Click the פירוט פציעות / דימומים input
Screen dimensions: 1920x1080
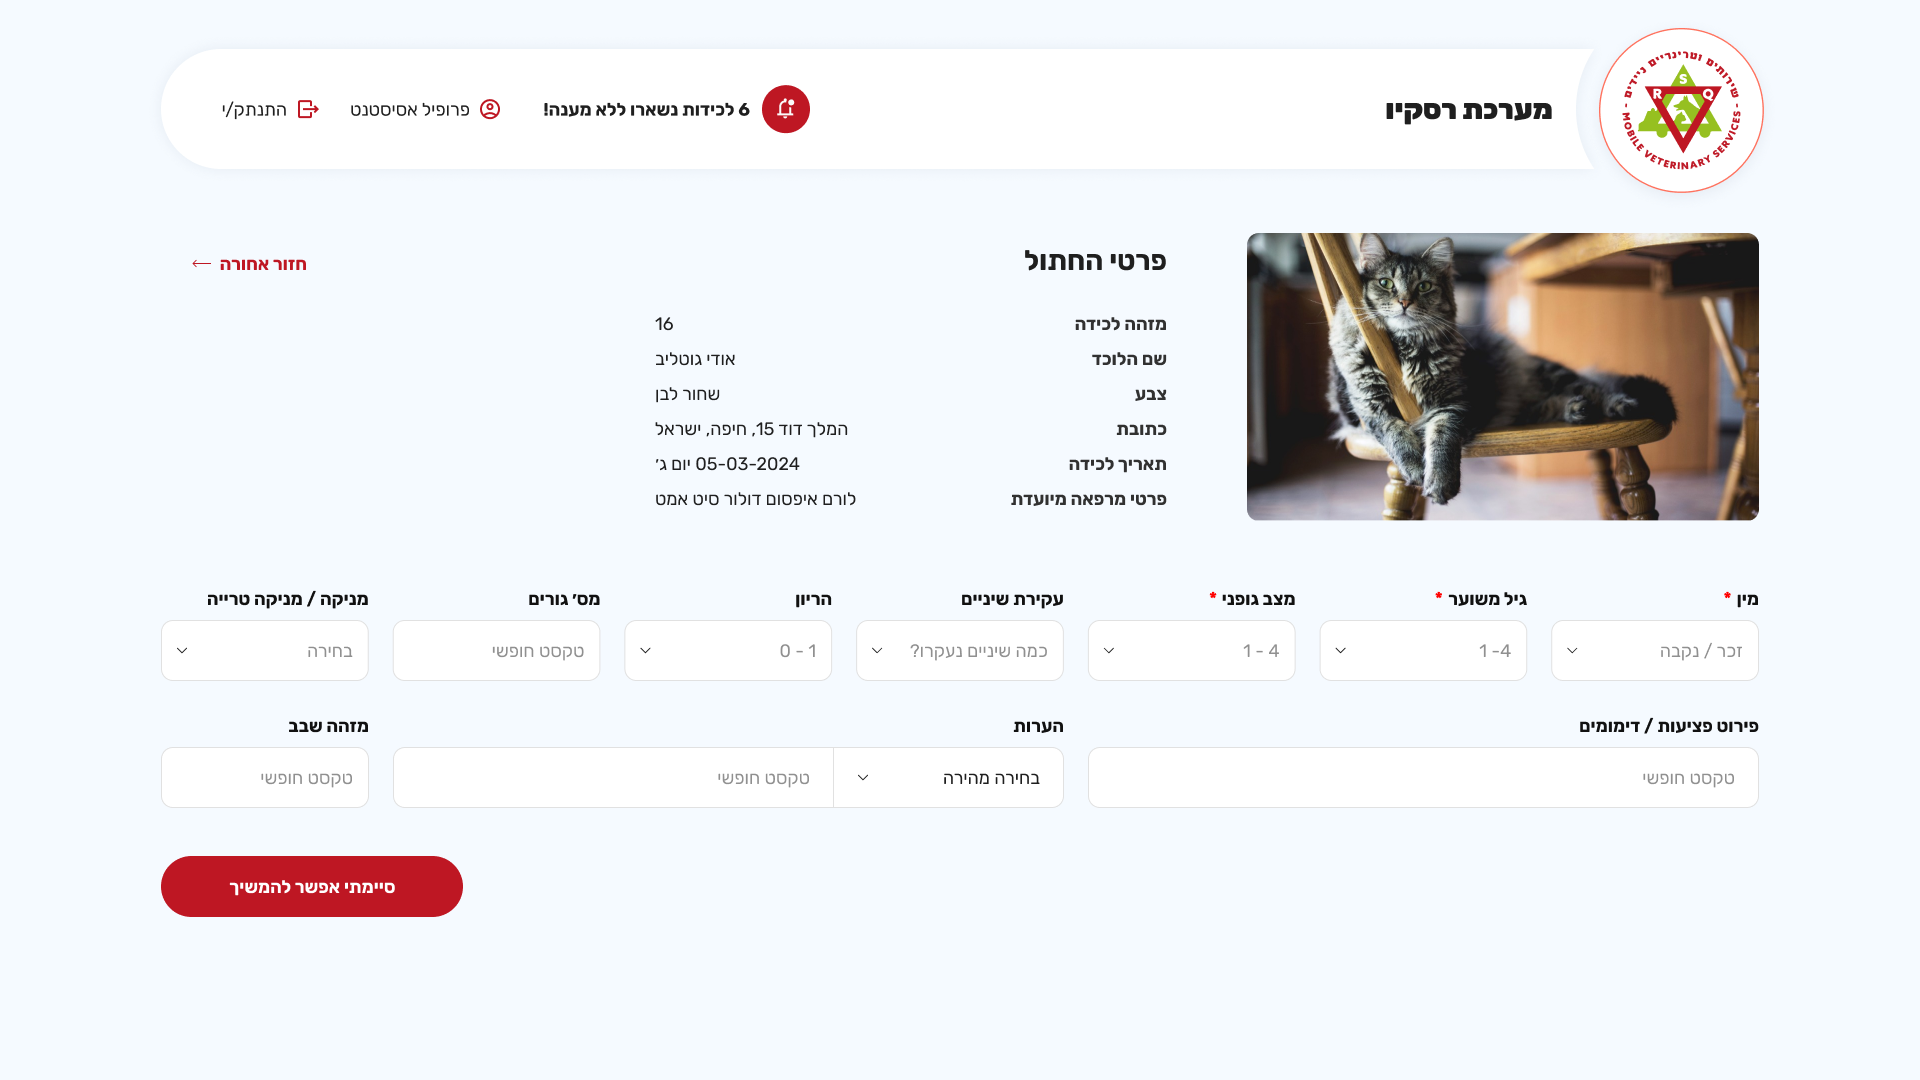[x=1422, y=778]
